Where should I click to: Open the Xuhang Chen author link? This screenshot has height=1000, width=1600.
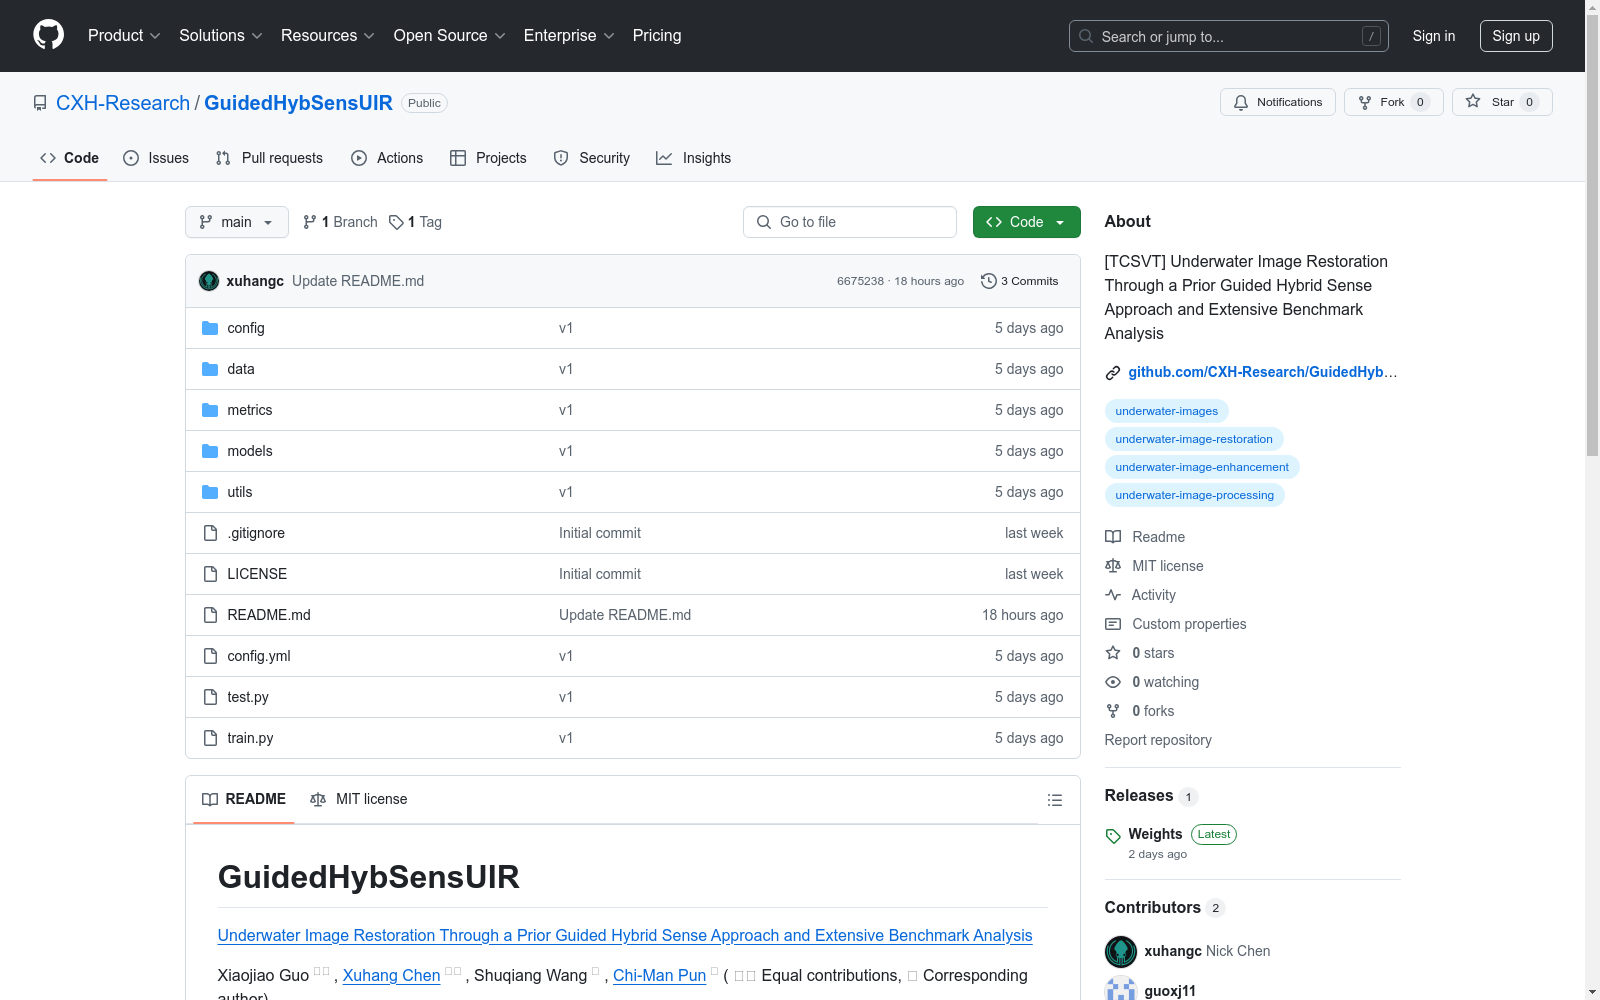(391, 975)
